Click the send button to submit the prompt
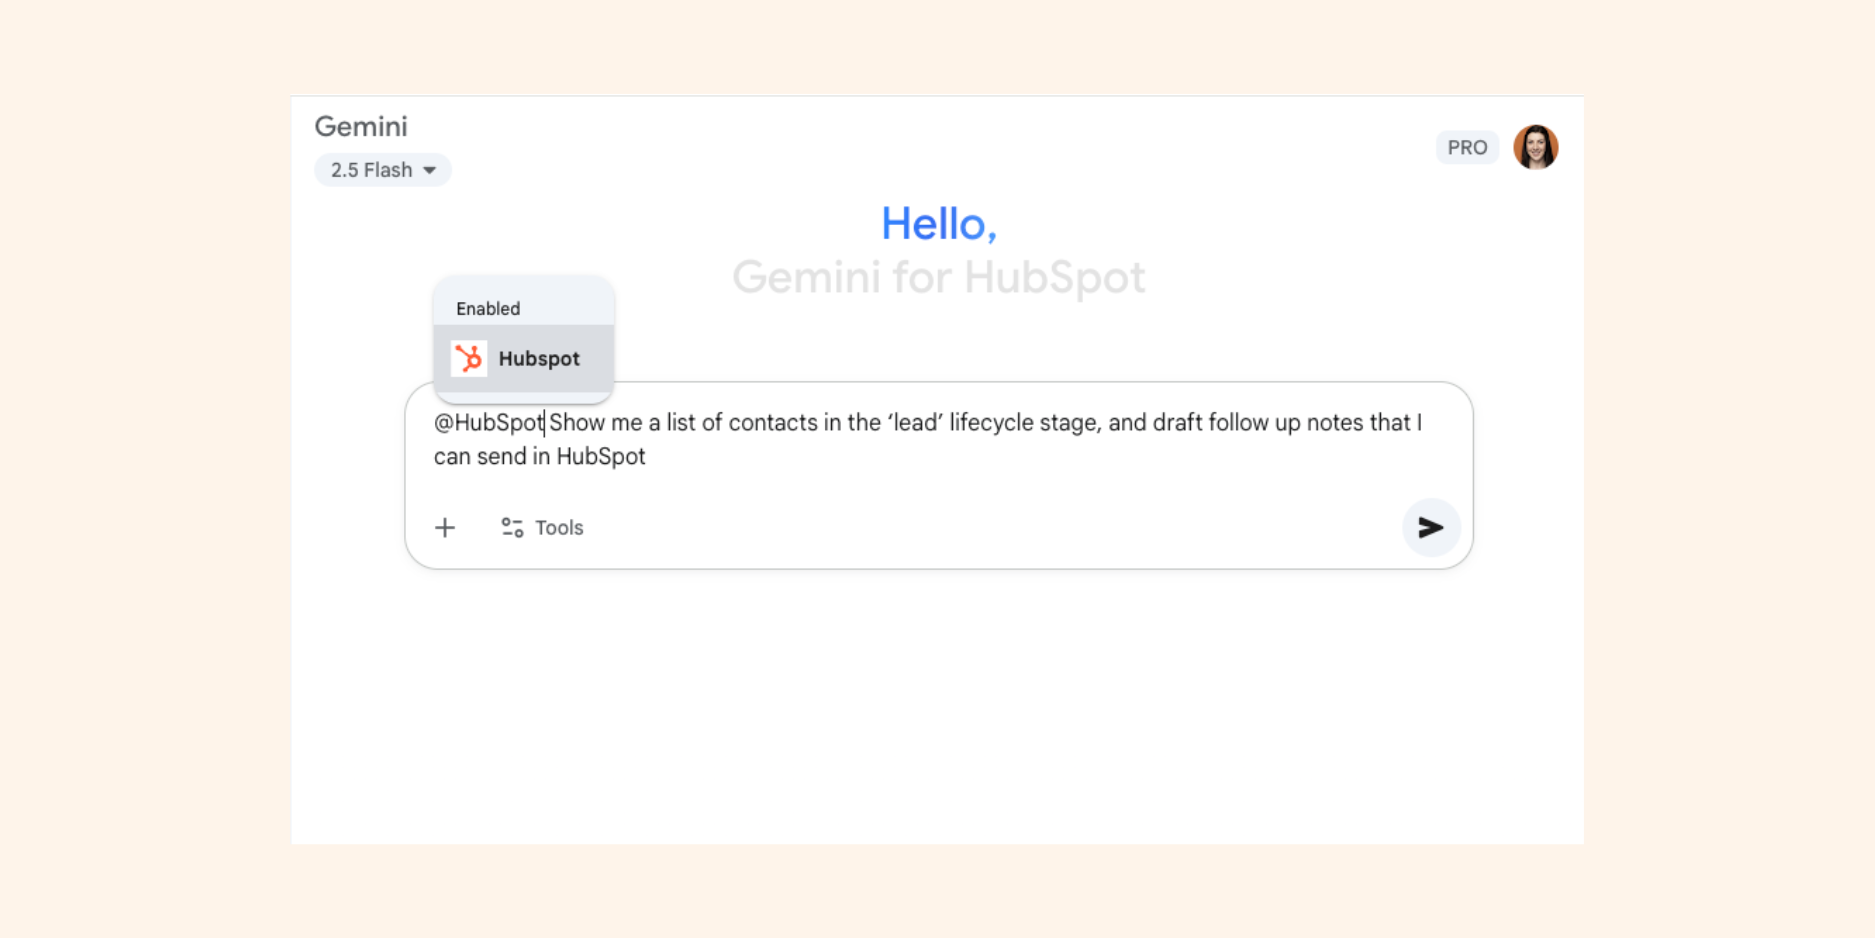Image resolution: width=1875 pixels, height=938 pixels. click(1431, 528)
